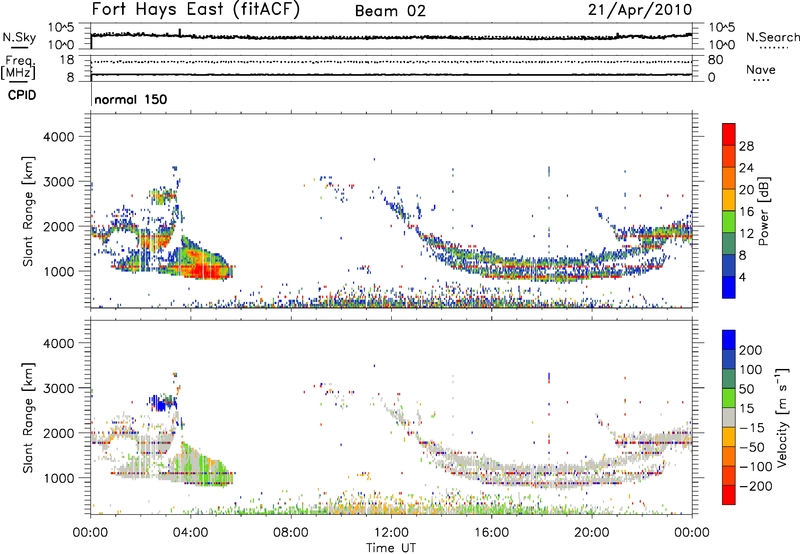Click the '12' power colorbar tick
This screenshot has height=554, width=800.
746,234
